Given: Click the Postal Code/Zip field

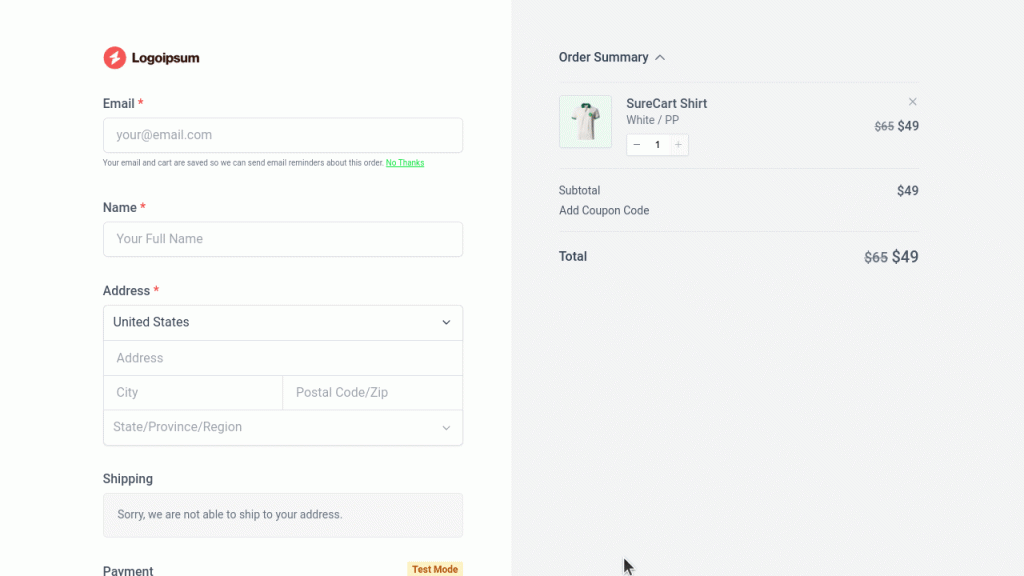Looking at the screenshot, I should pyautogui.click(x=372, y=392).
